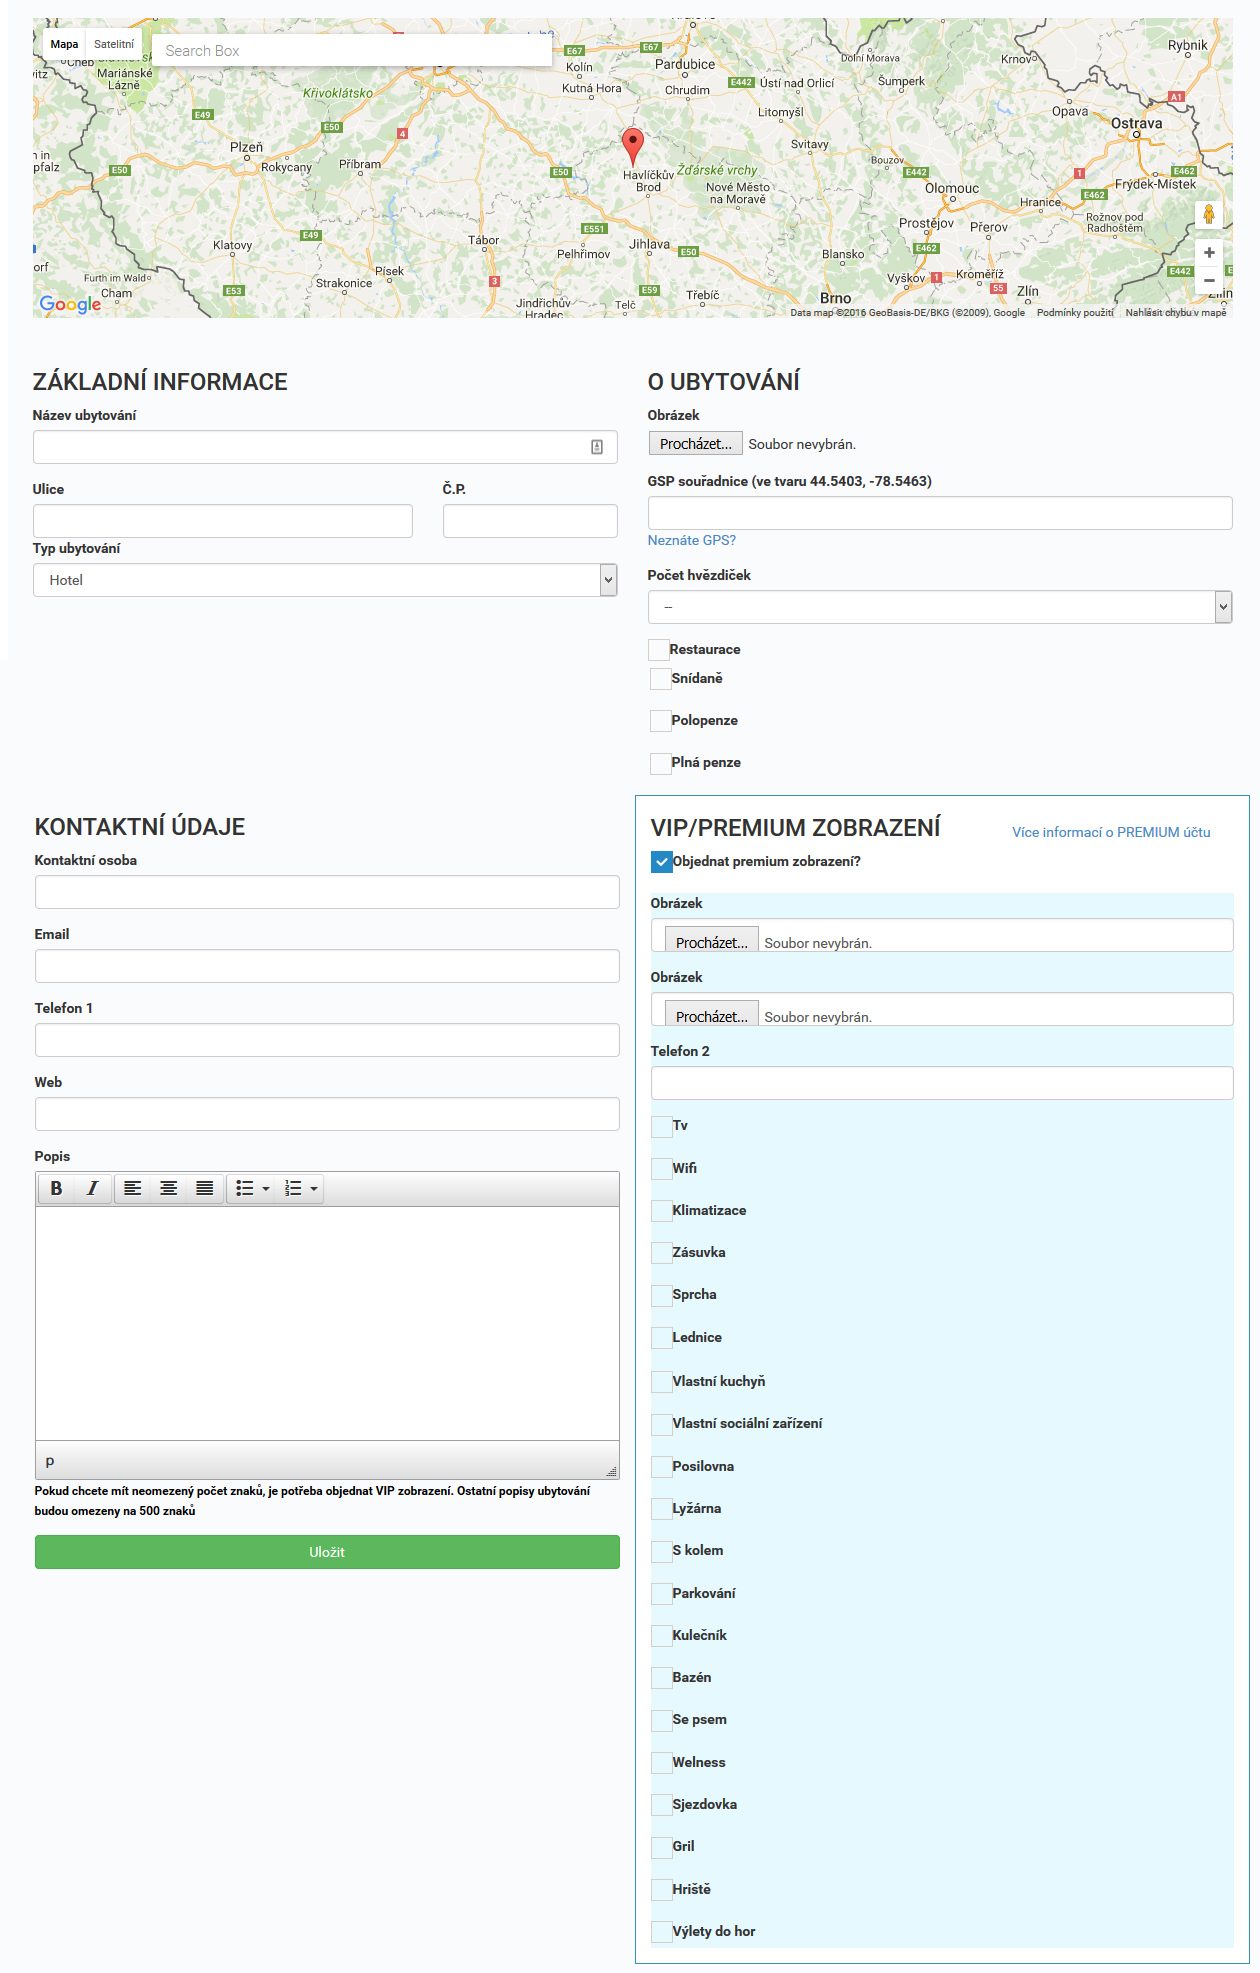This screenshot has height=1973, width=1260.
Task: Click the Telefon 1 input field
Action: (327, 1040)
